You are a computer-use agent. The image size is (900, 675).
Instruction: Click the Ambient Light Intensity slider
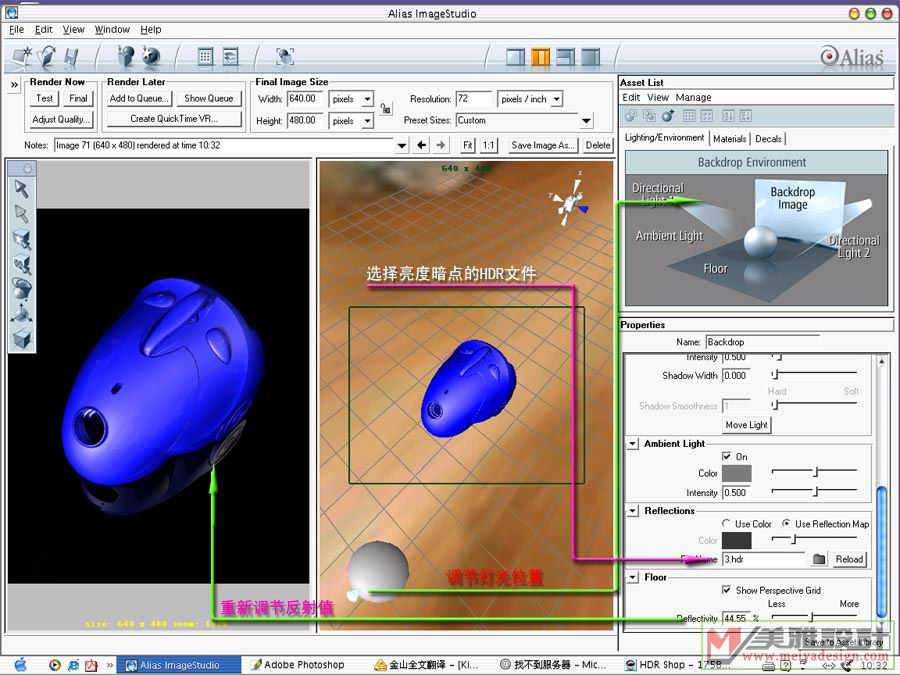coord(814,492)
